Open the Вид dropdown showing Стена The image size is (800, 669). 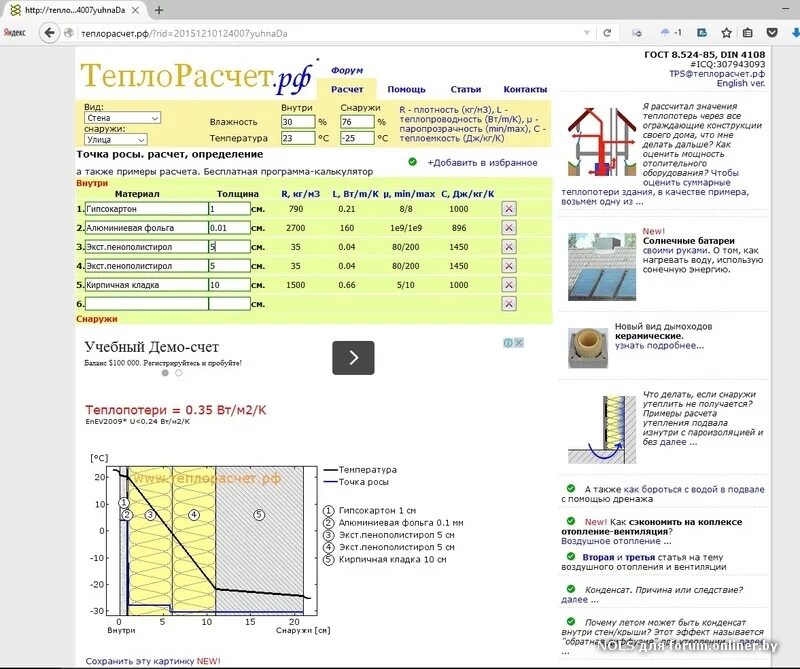tap(122, 118)
